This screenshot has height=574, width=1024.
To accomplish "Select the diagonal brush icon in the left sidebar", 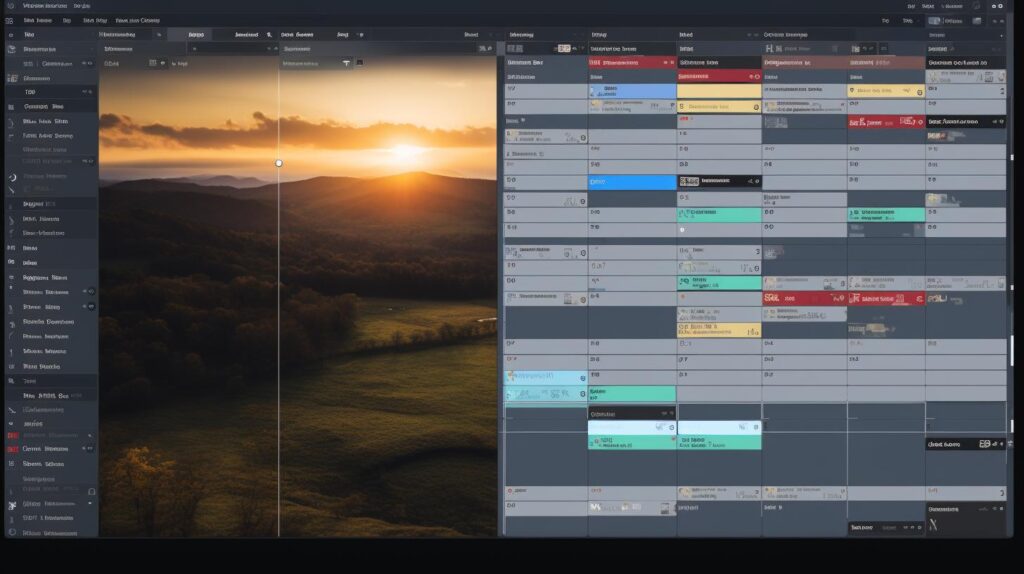I will [x=11, y=190].
